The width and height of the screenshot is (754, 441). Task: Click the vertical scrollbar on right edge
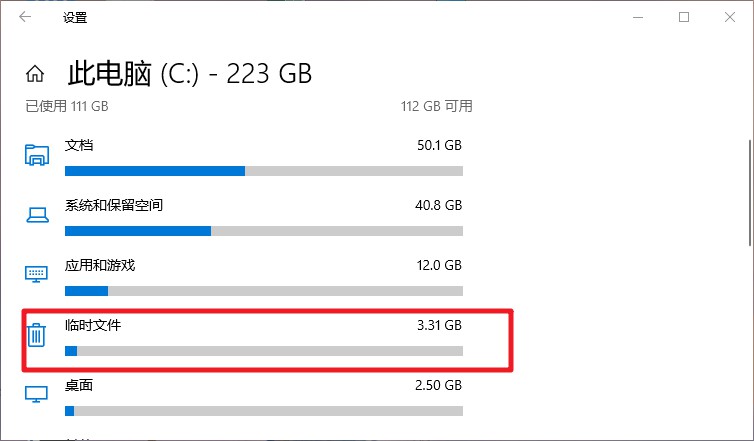point(751,192)
